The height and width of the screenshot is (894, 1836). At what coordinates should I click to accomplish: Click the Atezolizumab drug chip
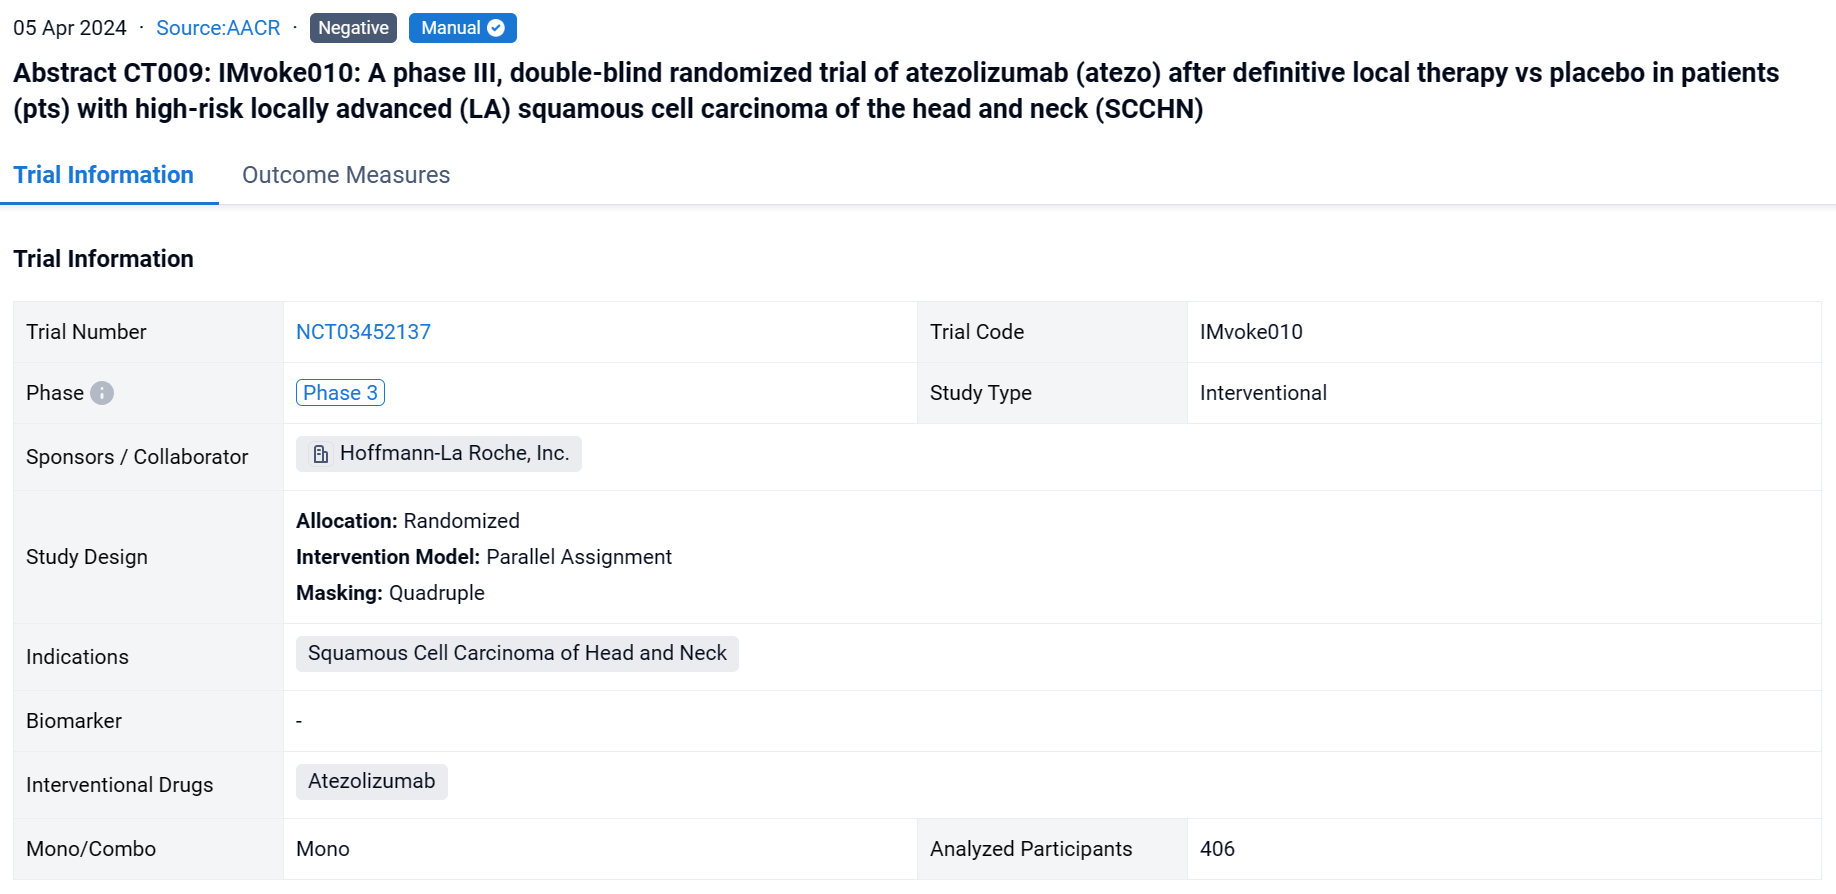point(371,782)
